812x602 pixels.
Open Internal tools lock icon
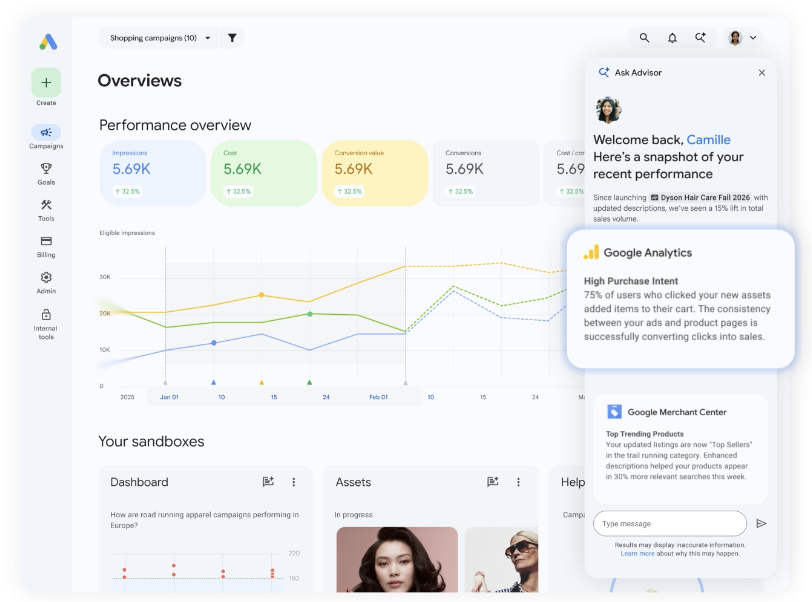coord(46,314)
